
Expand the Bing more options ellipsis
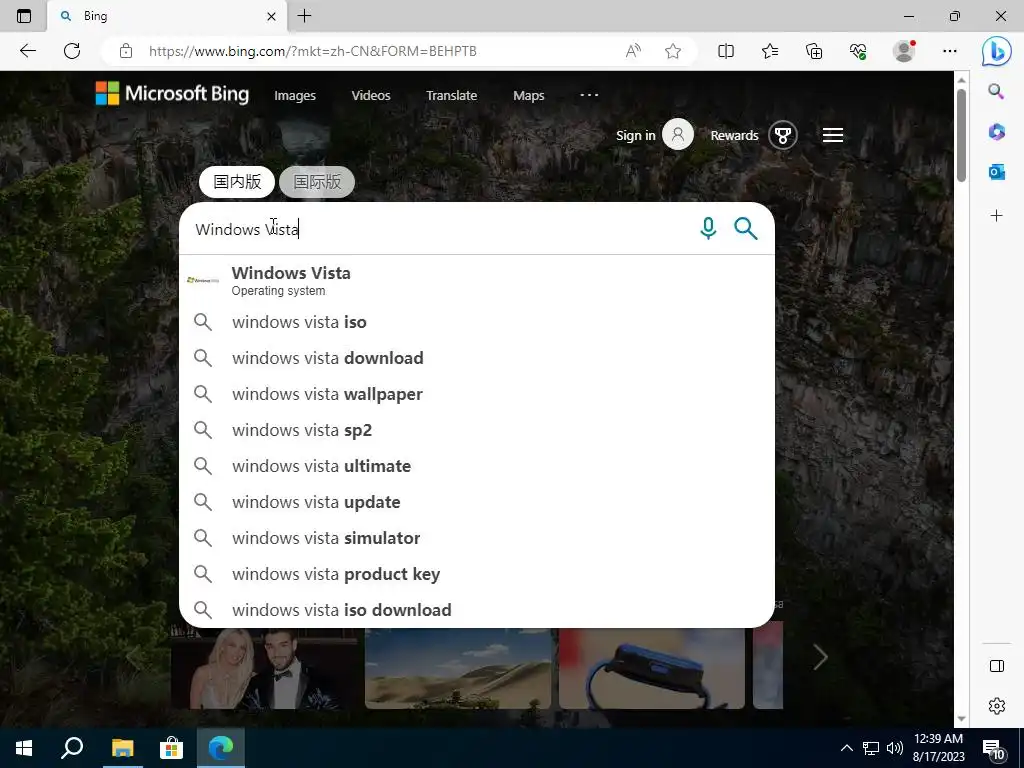click(x=589, y=95)
